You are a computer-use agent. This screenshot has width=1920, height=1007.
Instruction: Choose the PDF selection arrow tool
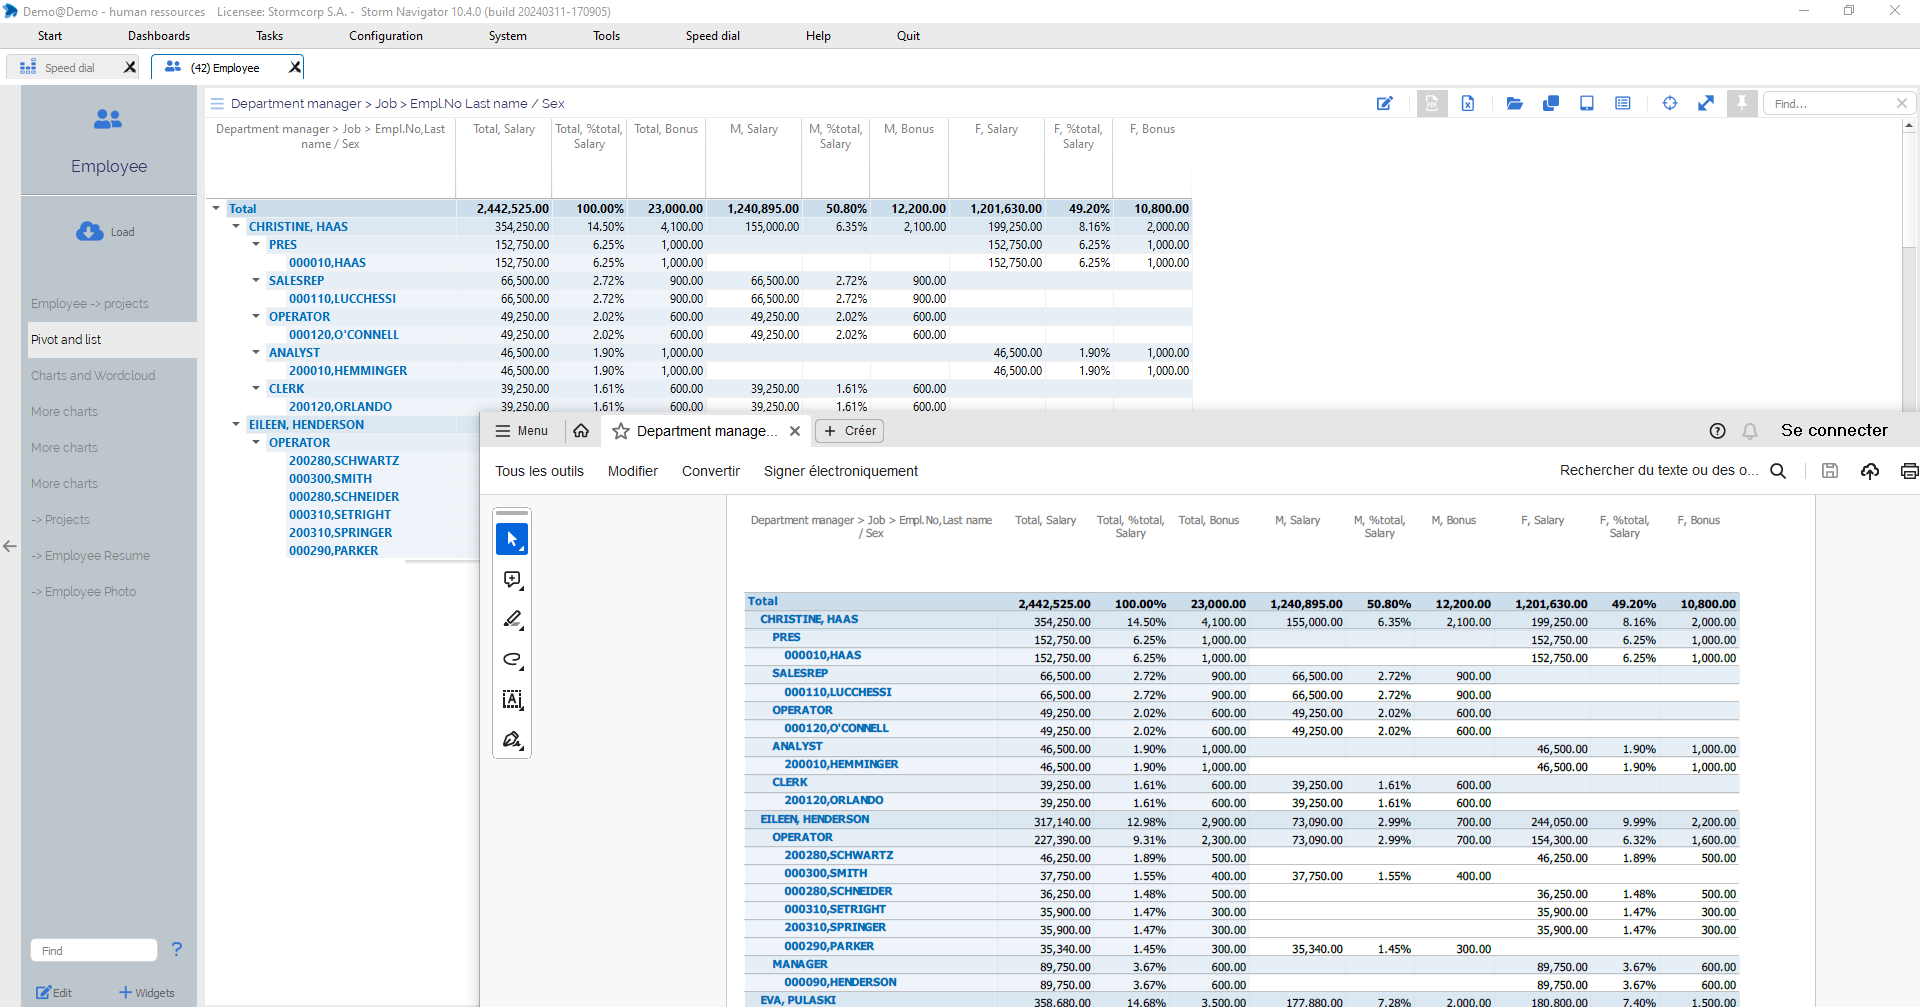512,539
